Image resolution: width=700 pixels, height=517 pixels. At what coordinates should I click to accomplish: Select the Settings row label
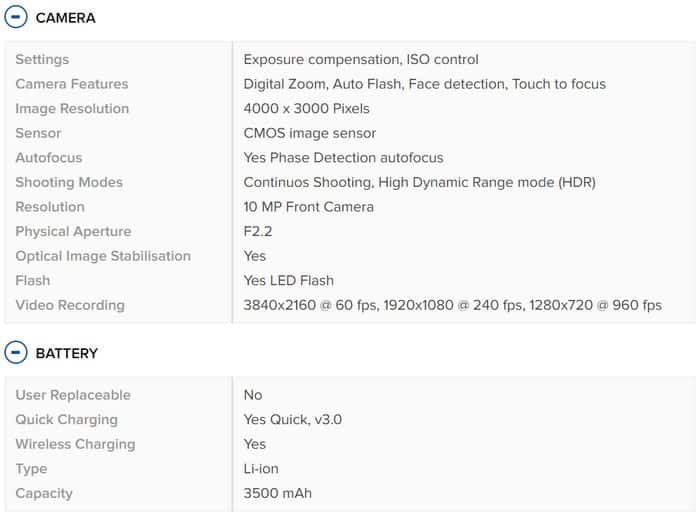click(x=42, y=60)
